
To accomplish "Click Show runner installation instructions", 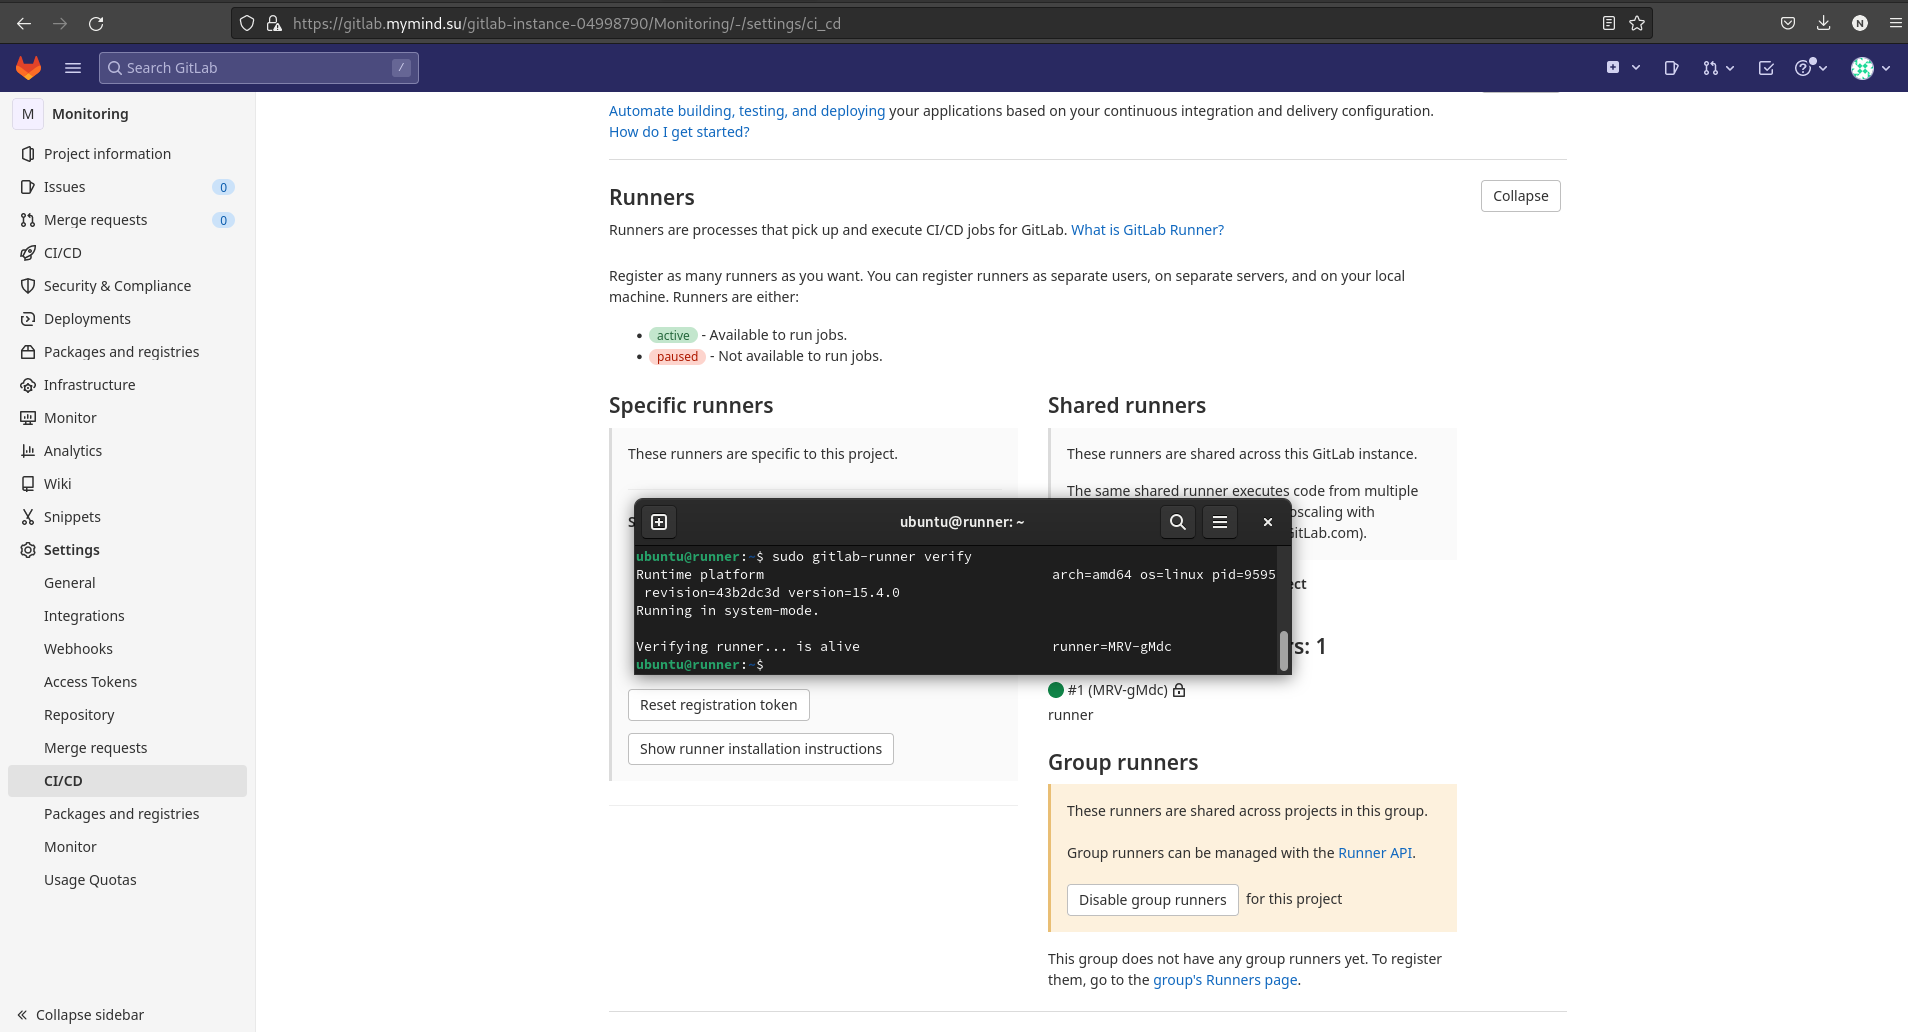I will pos(760,749).
